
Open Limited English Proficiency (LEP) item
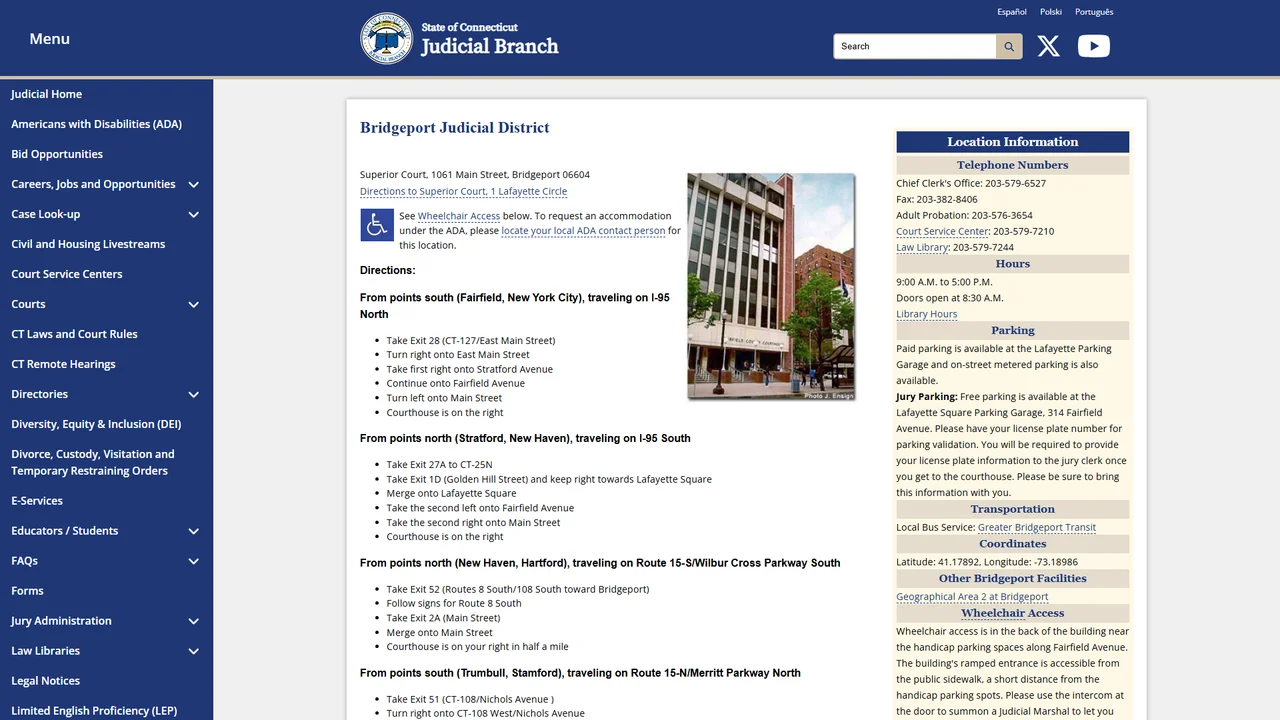pyautogui.click(x=94, y=711)
